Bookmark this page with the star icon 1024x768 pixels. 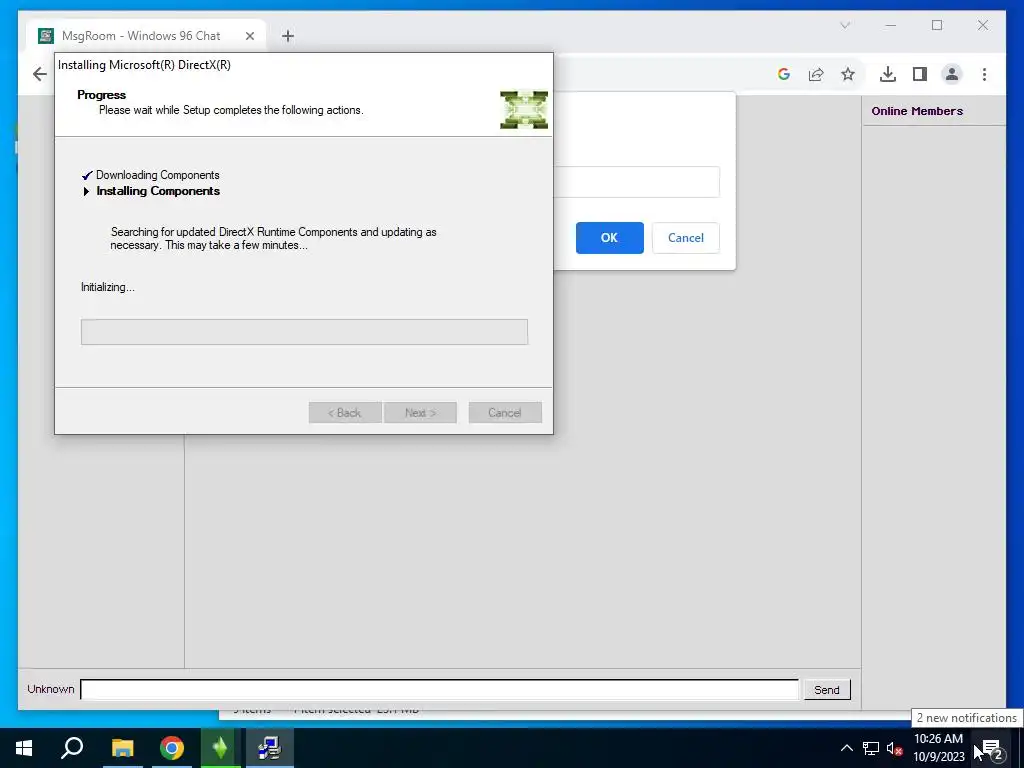848,74
